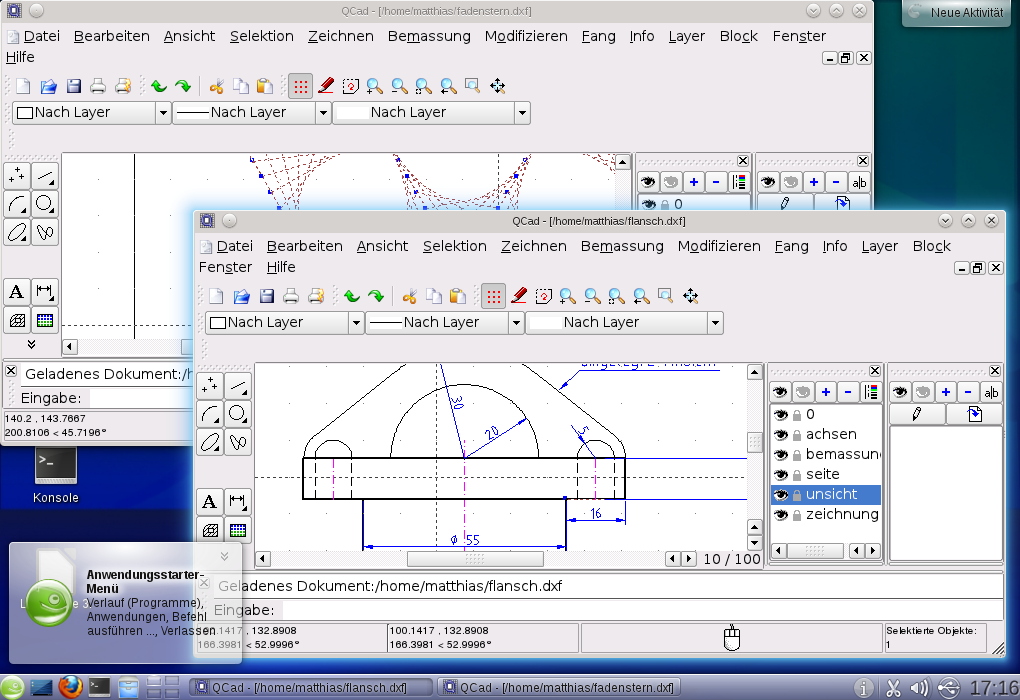The image size is (1020, 700).
Task: Select Spline tool in flansch window toolbox
Action: [x=238, y=442]
